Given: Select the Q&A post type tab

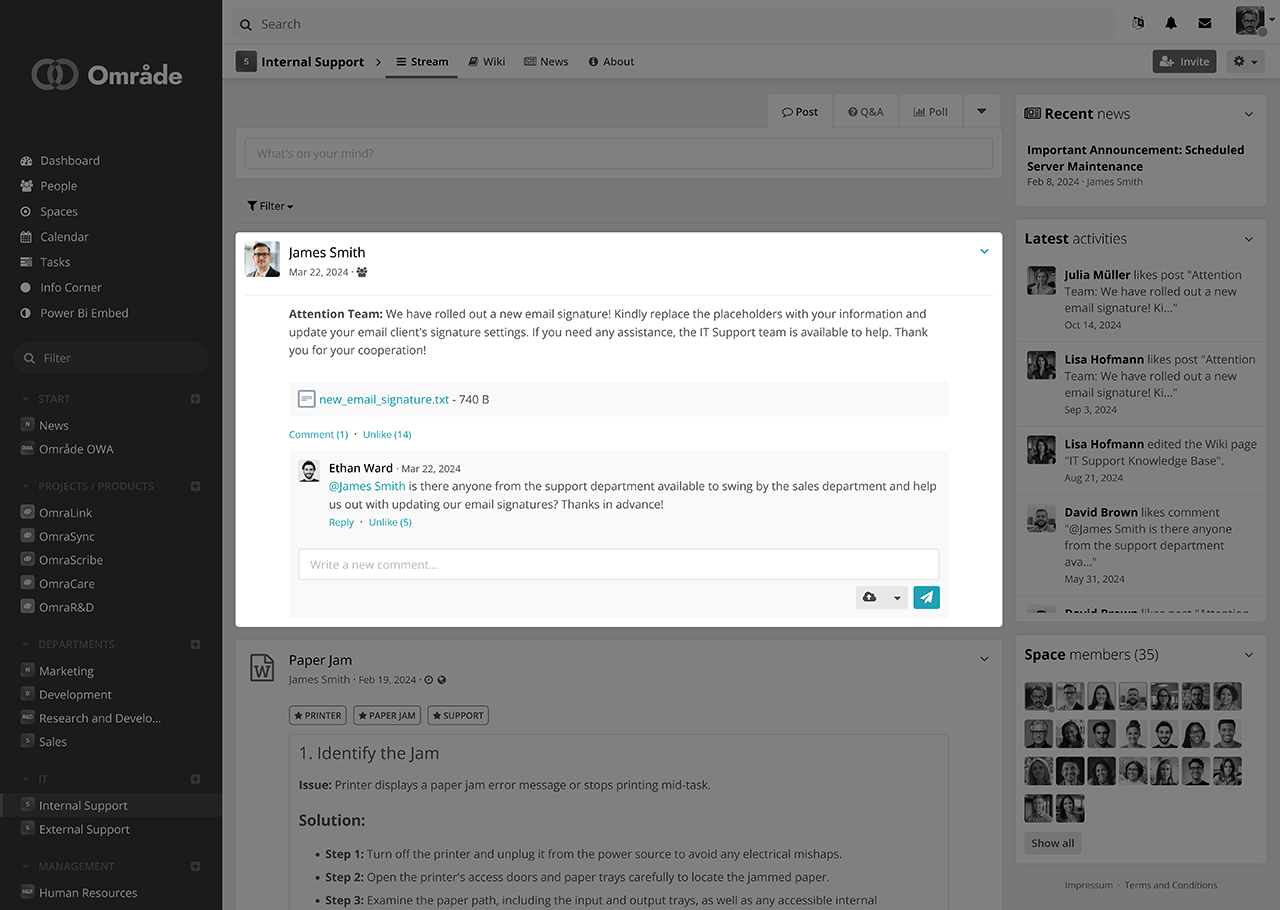Looking at the screenshot, I should coord(865,112).
